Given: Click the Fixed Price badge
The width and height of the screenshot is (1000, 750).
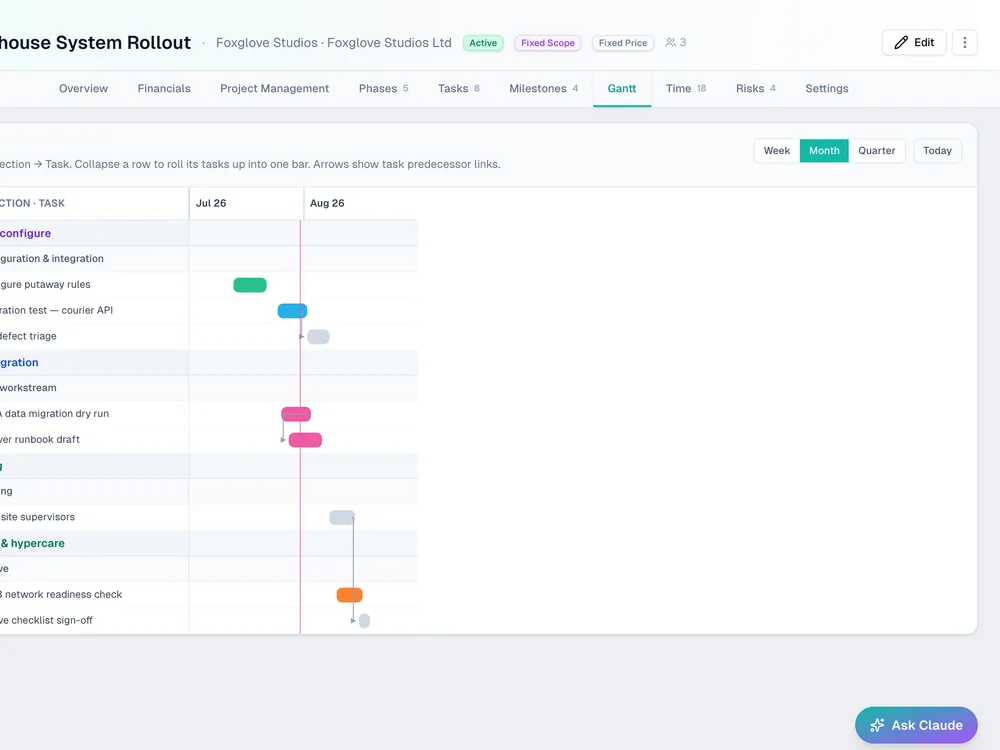Looking at the screenshot, I should pyautogui.click(x=622, y=43).
